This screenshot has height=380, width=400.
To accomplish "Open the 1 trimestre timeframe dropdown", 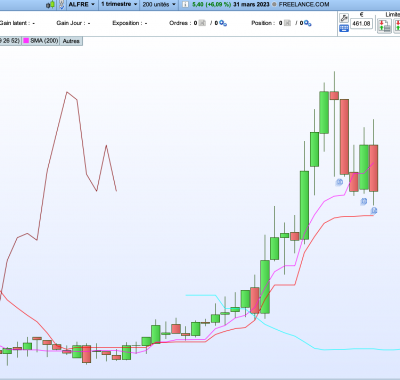I will click(119, 4).
